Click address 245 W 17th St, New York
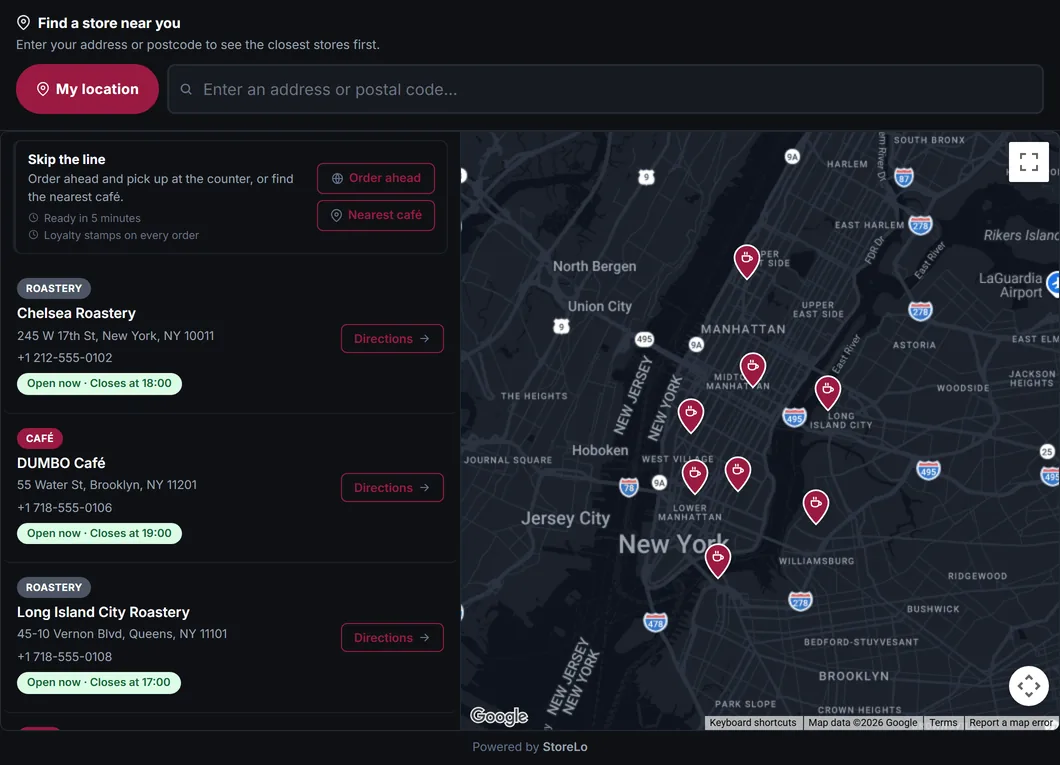The height and width of the screenshot is (765, 1060). click(x=116, y=336)
